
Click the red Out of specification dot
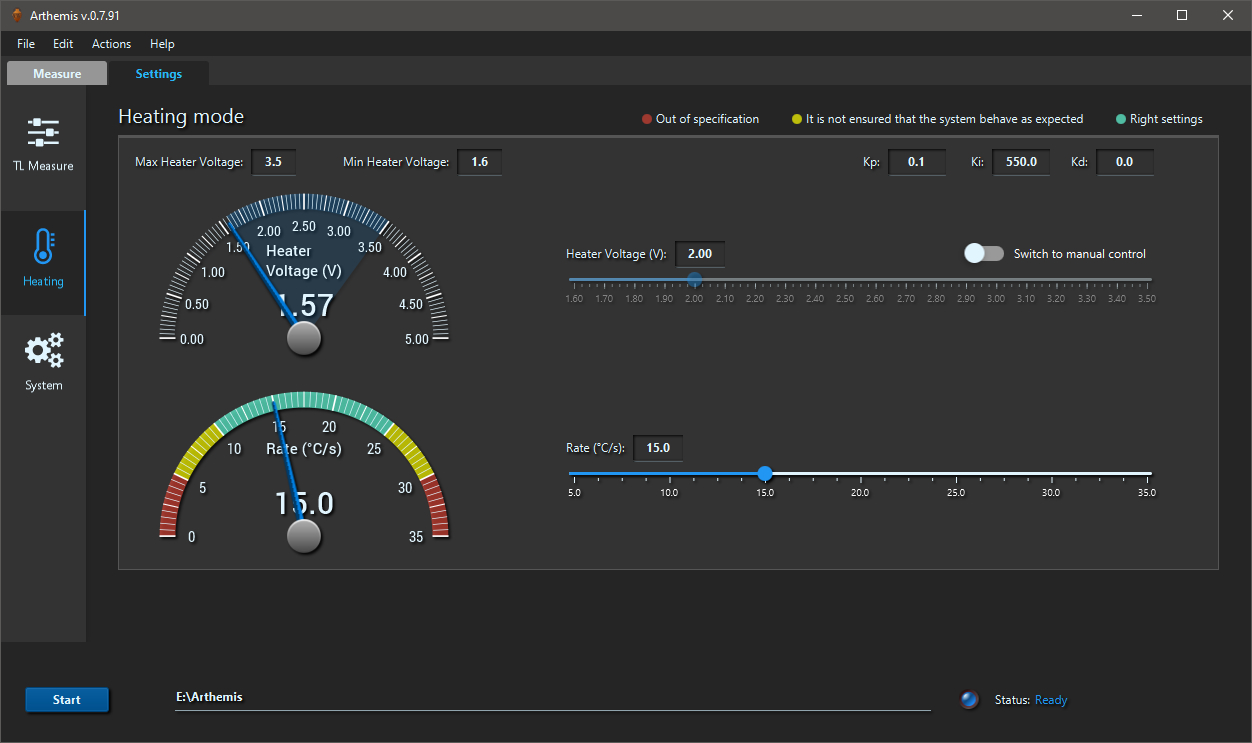click(x=647, y=119)
